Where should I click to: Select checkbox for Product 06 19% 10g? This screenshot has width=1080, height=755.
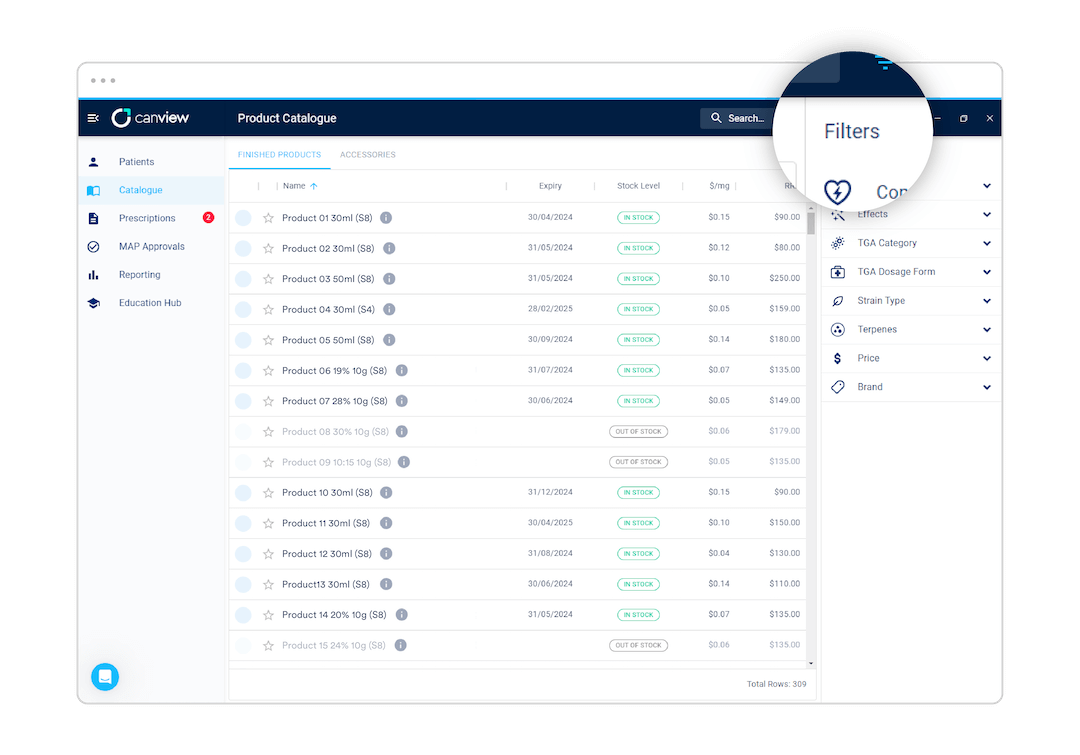pyautogui.click(x=243, y=371)
